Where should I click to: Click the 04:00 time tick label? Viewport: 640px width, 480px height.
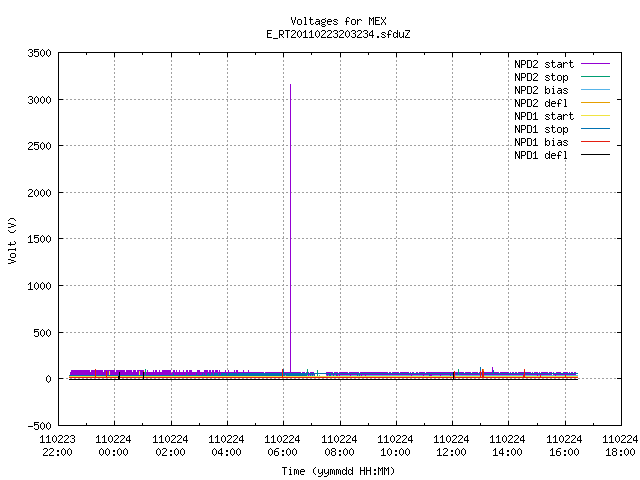click(x=226, y=453)
